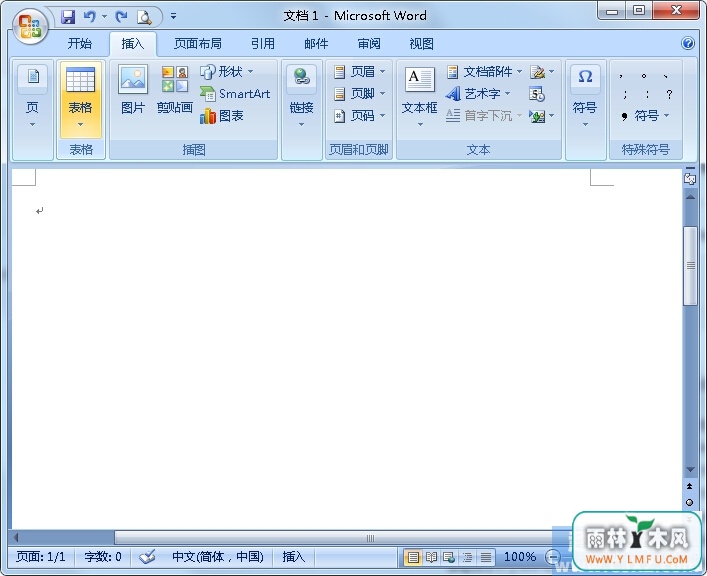Click the vertical scrollbar thumb
Viewport: 707px width, 576px height.
coord(690,266)
